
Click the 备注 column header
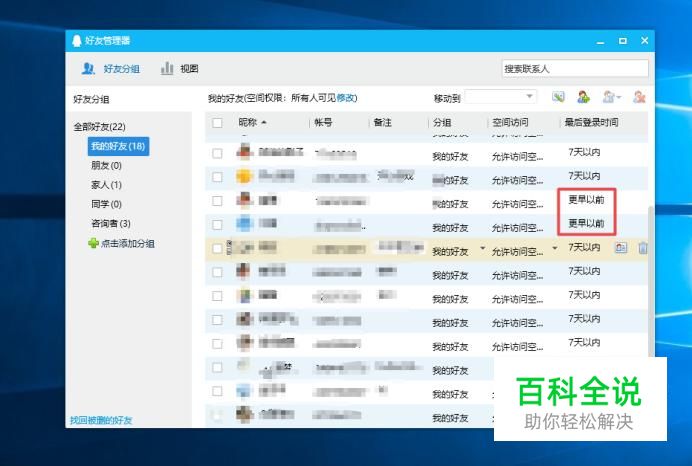(x=383, y=122)
